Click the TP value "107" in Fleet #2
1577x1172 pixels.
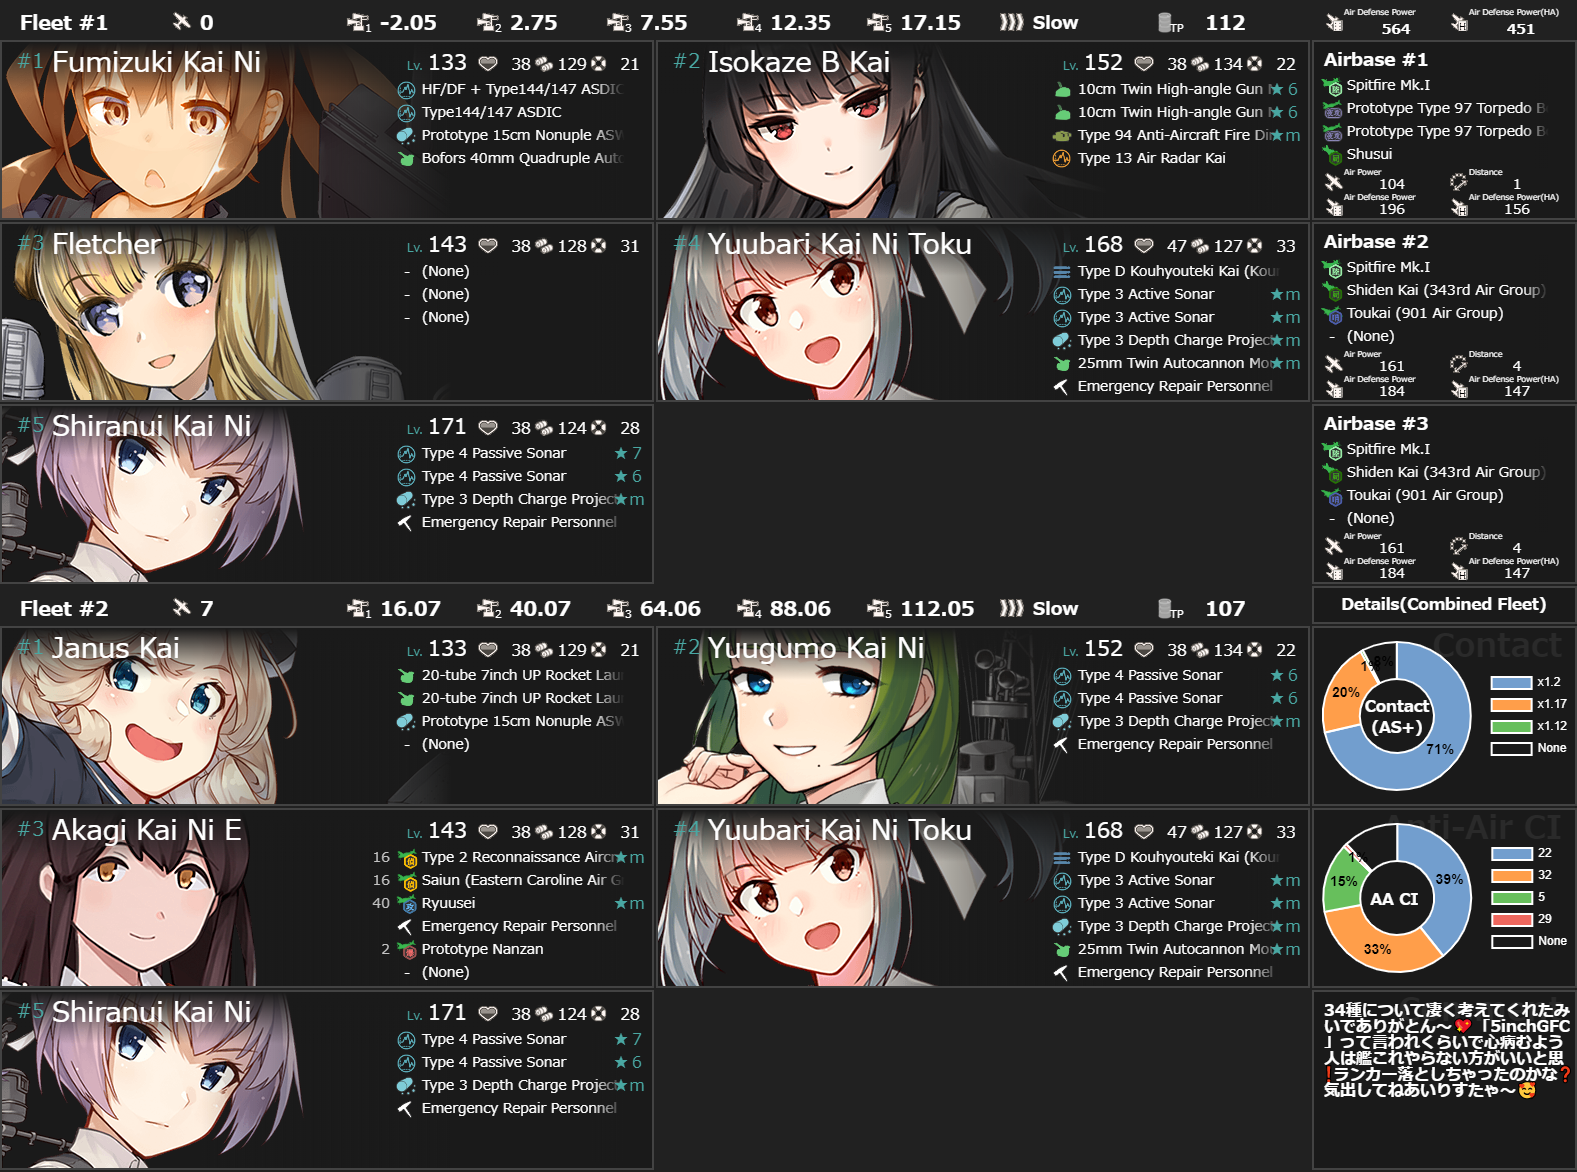point(1225,608)
